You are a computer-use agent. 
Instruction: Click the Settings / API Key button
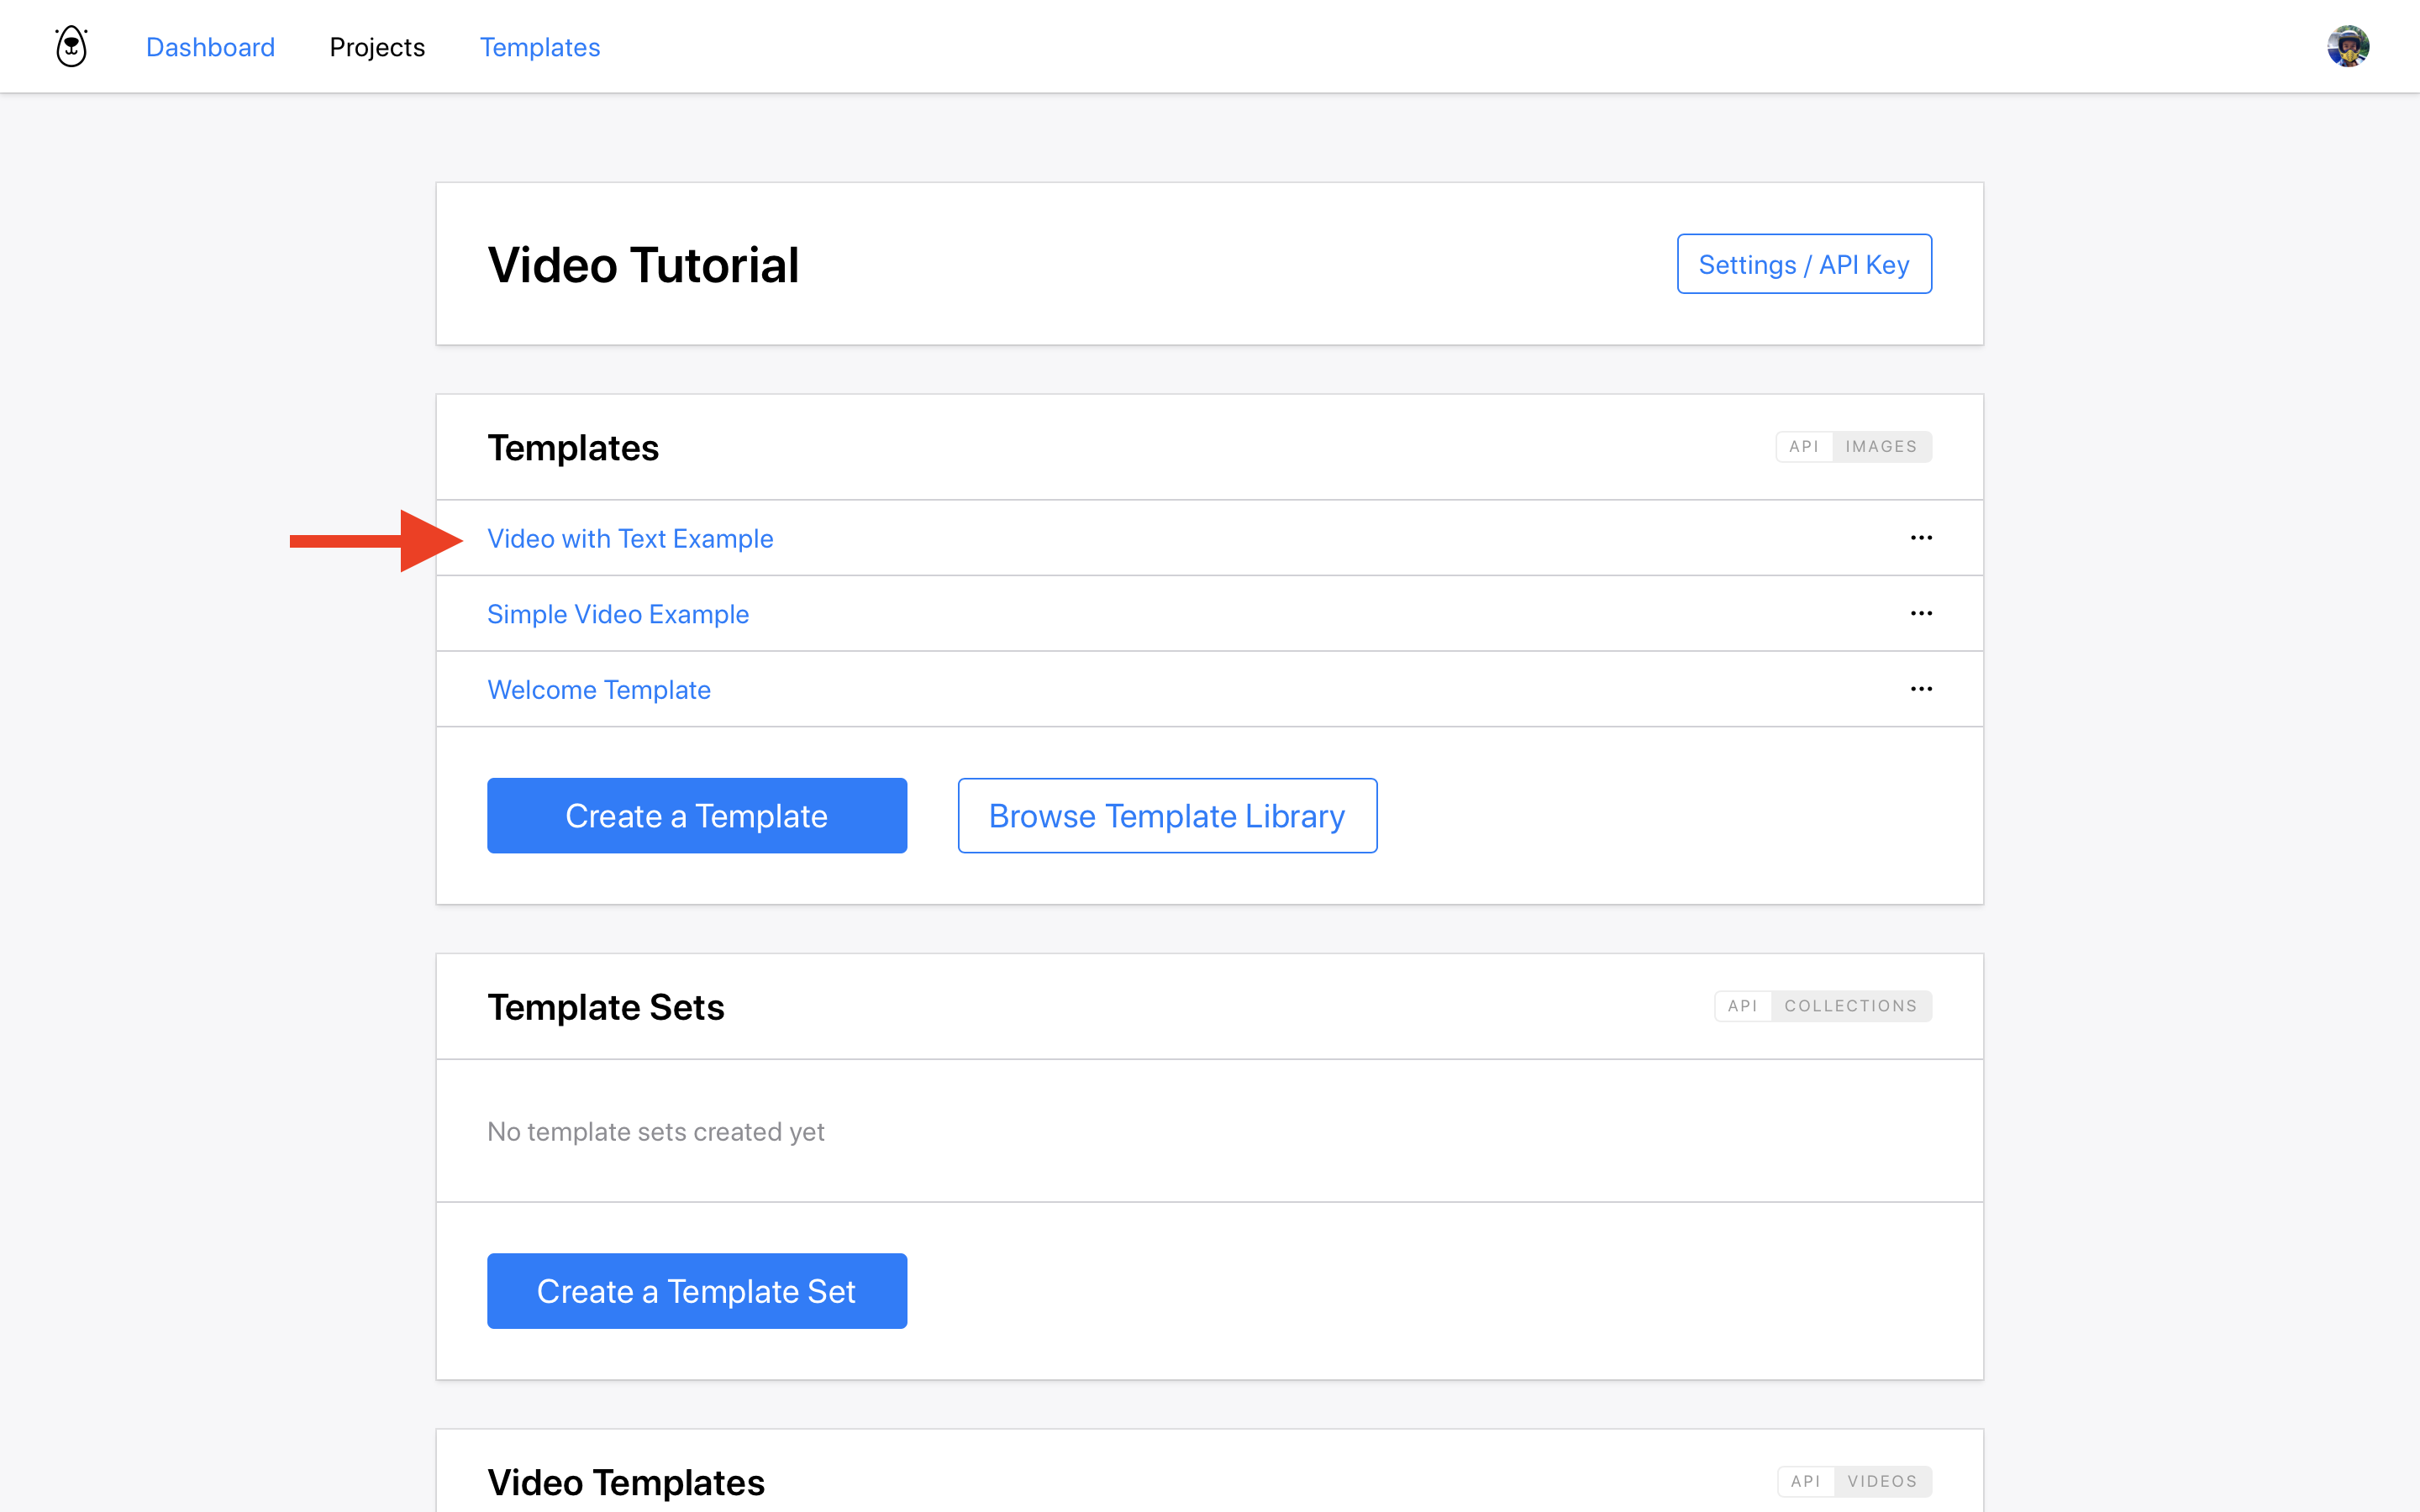(x=1803, y=264)
